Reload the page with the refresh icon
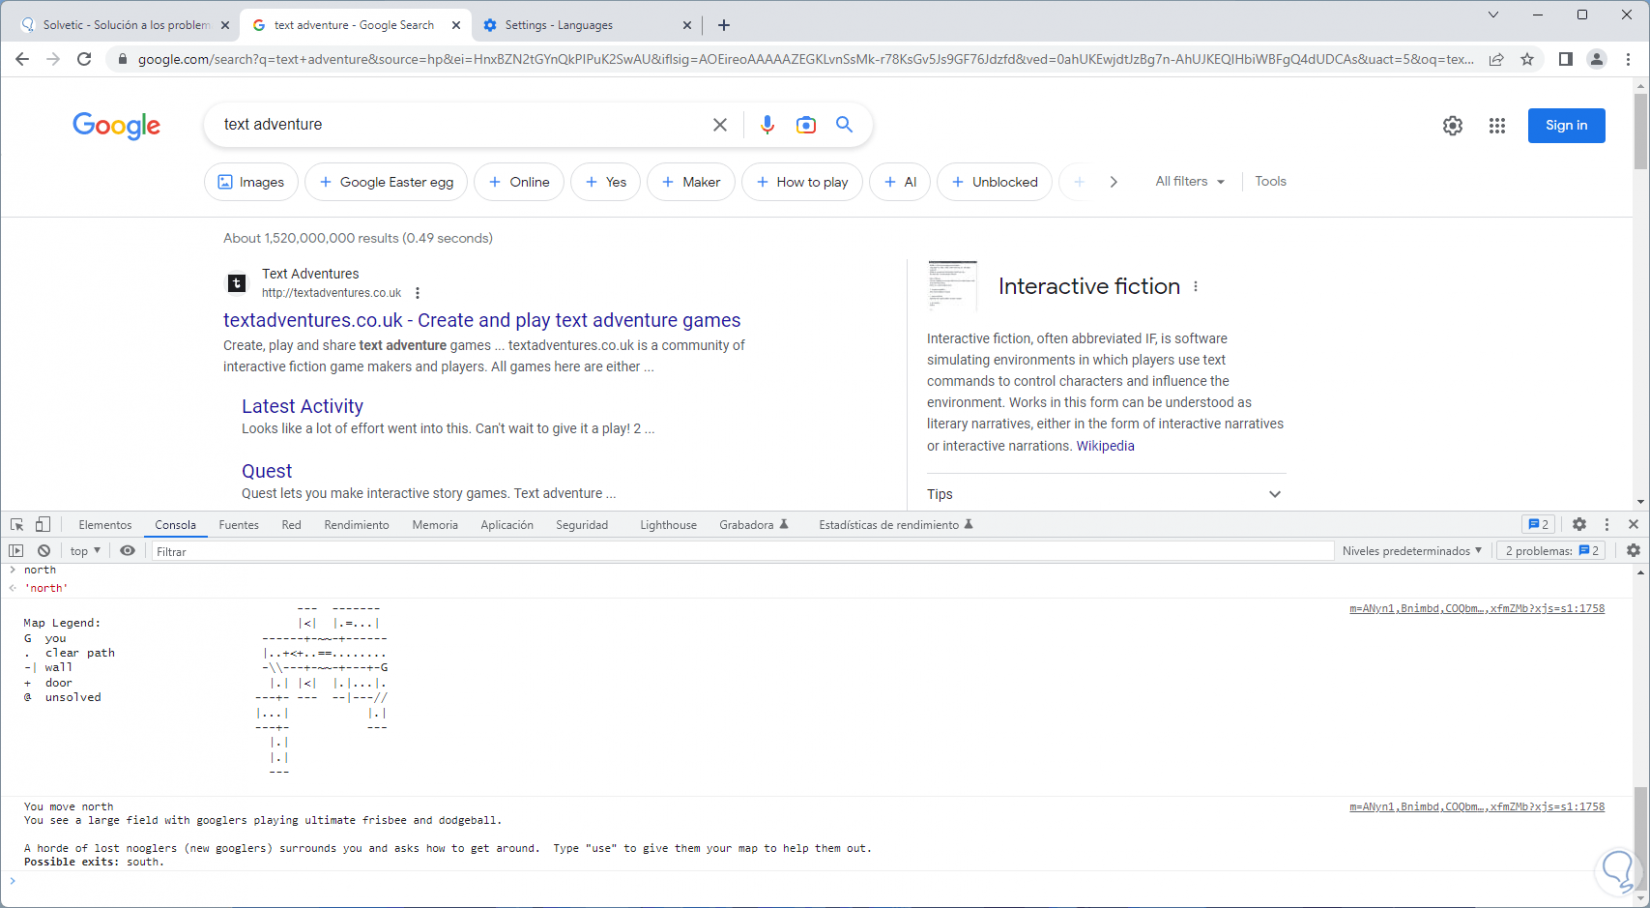Screen dimensions: 1650x908 click(x=84, y=59)
